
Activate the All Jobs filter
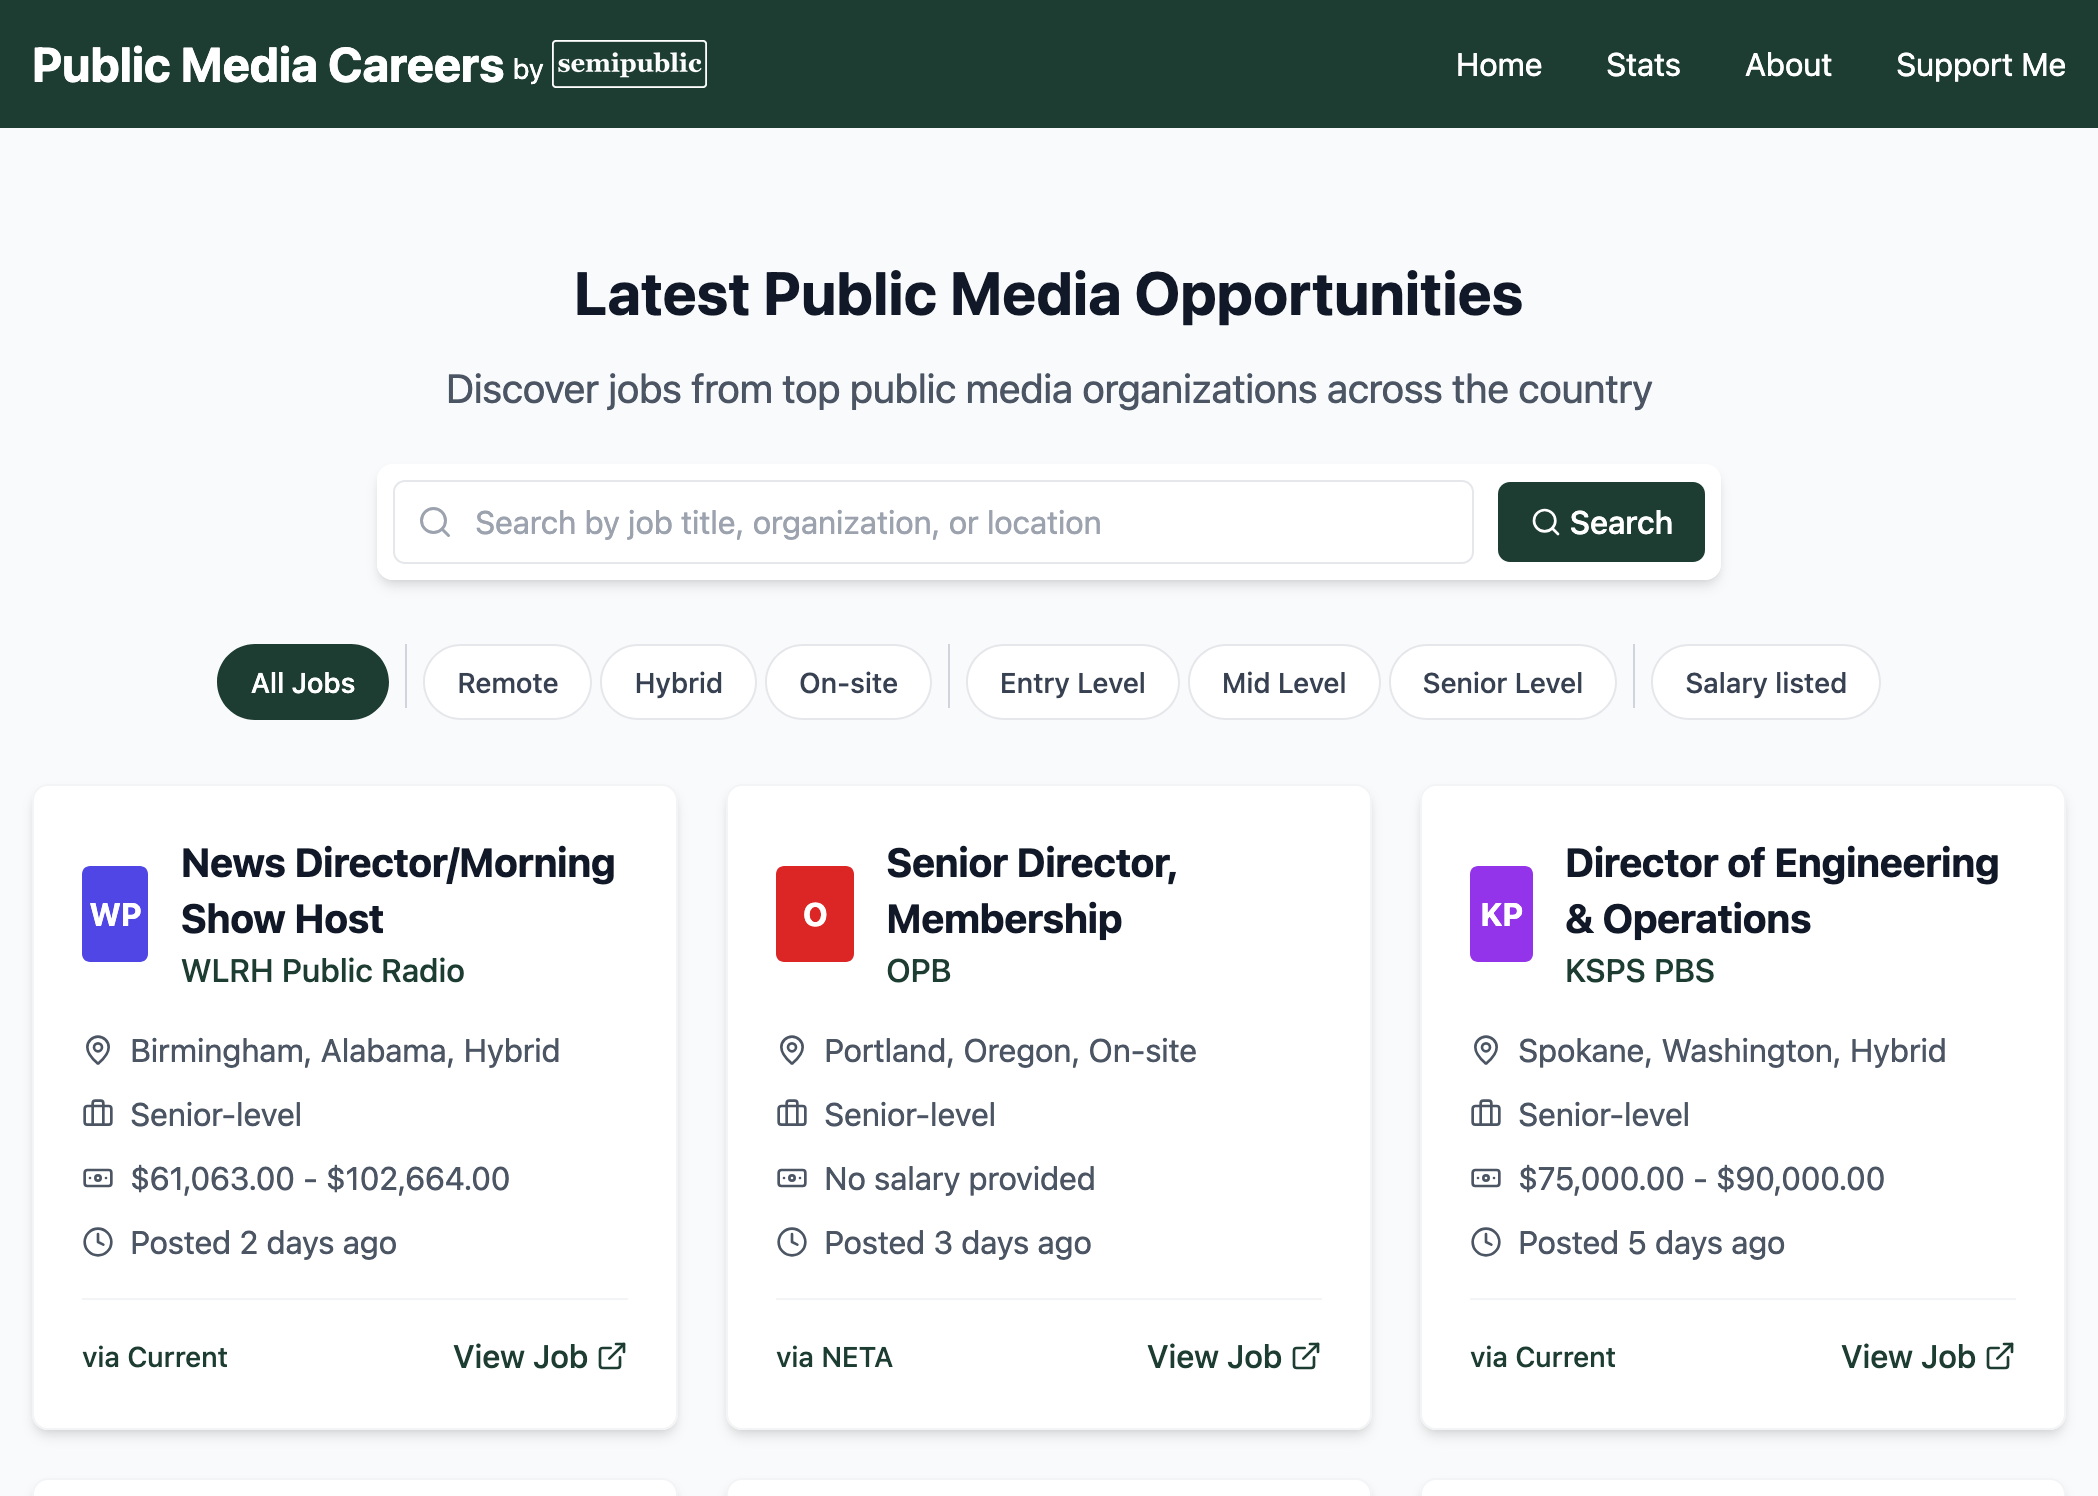[303, 682]
